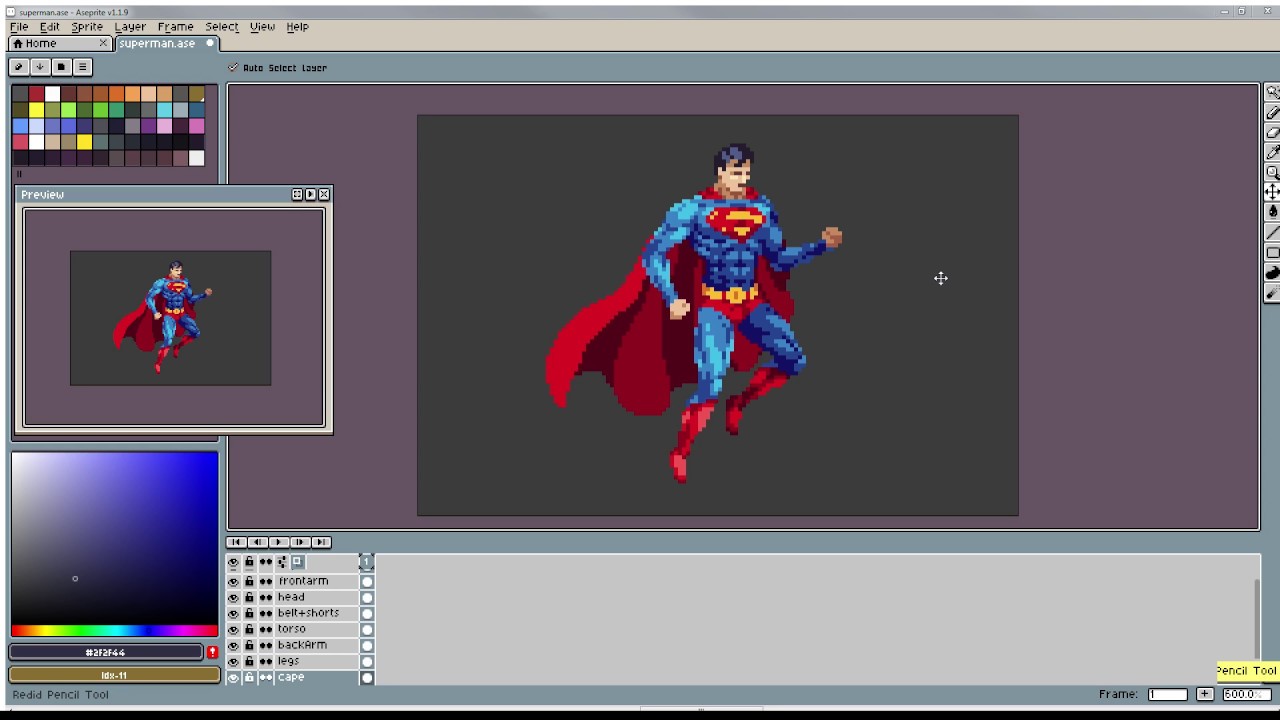Go to the first frame
The height and width of the screenshot is (720, 1280).
tap(237, 542)
